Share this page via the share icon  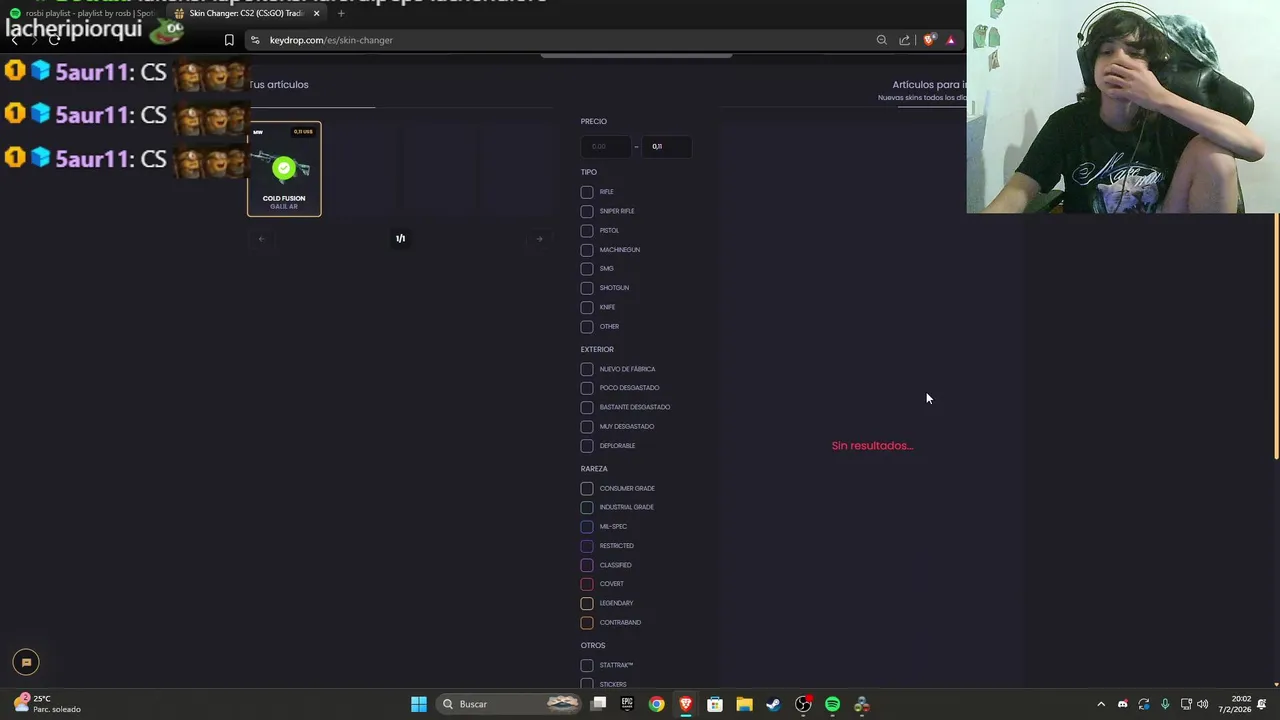coord(905,40)
